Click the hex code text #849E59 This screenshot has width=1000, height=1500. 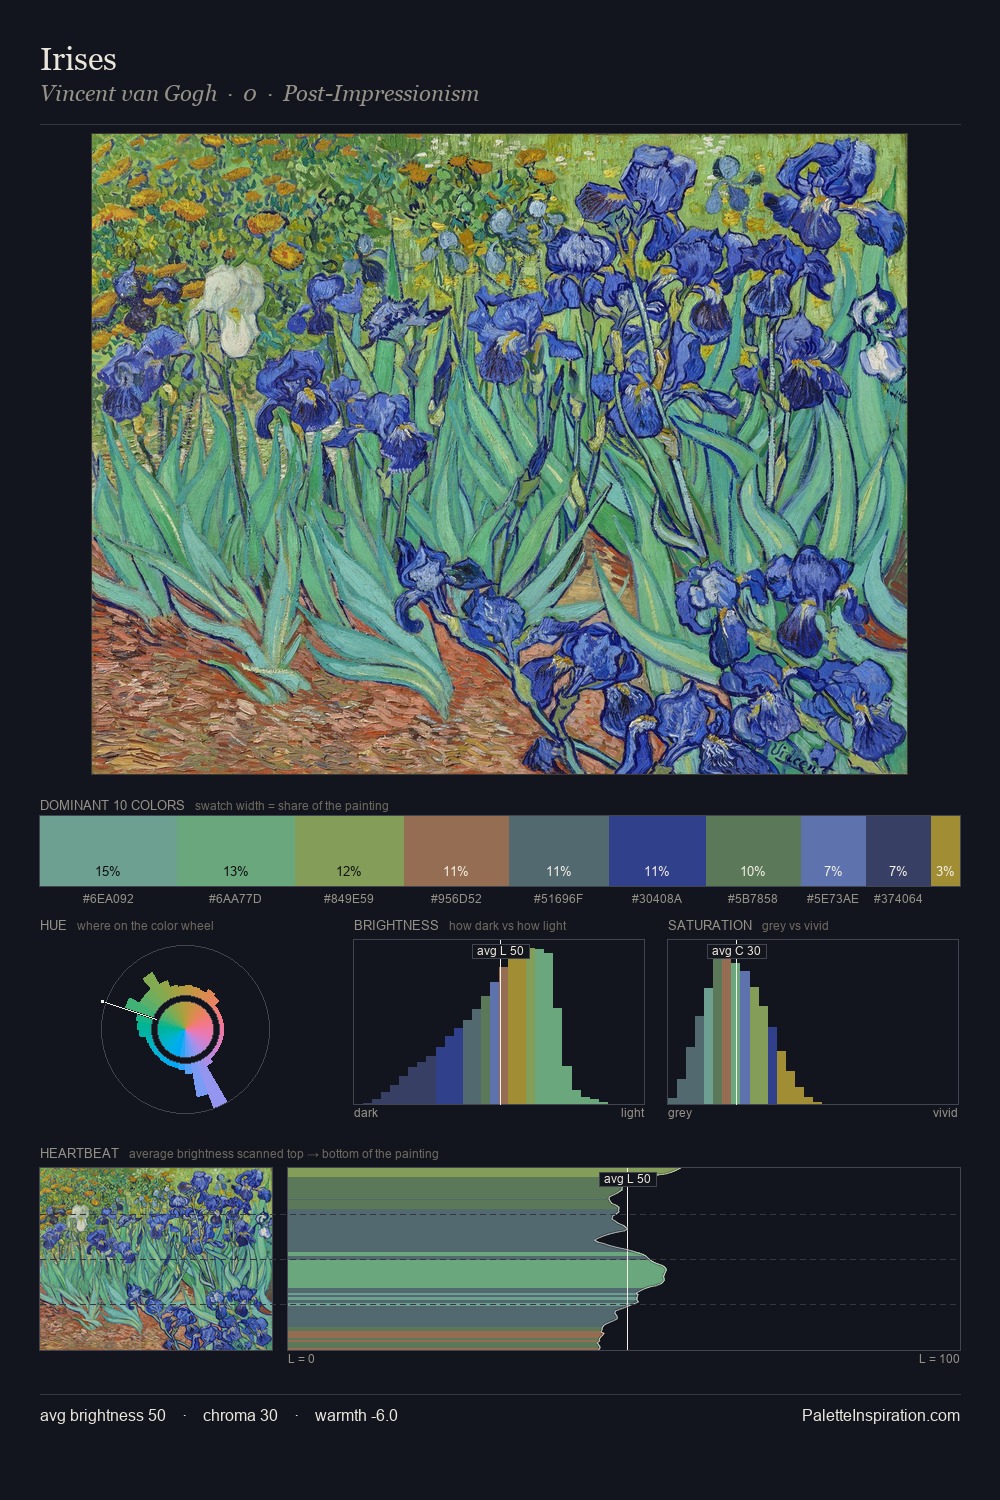[349, 899]
